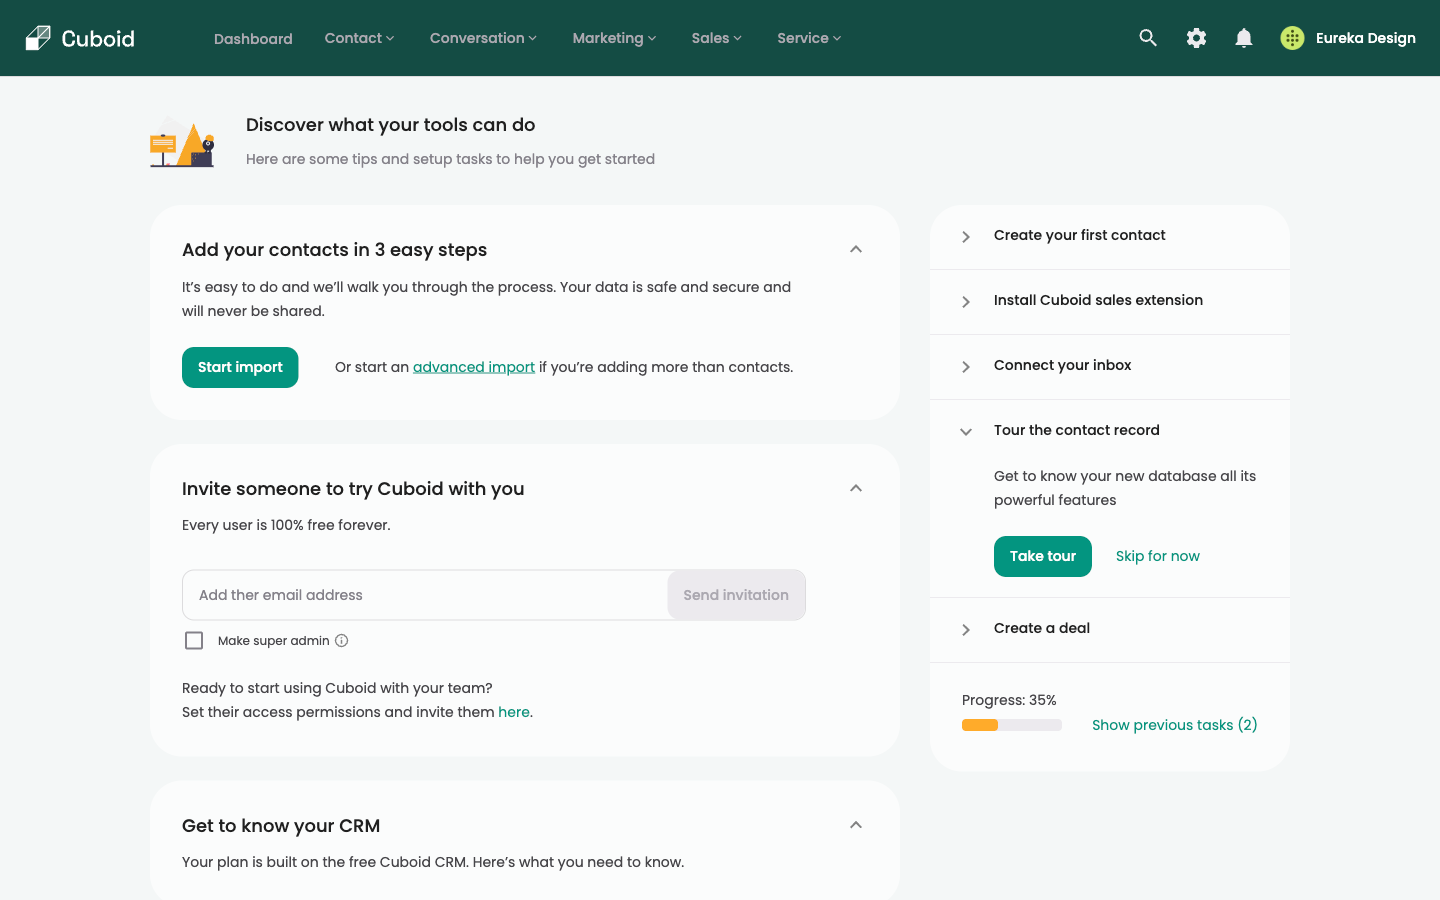Expand Install Cuboid sales extension task

click(966, 302)
